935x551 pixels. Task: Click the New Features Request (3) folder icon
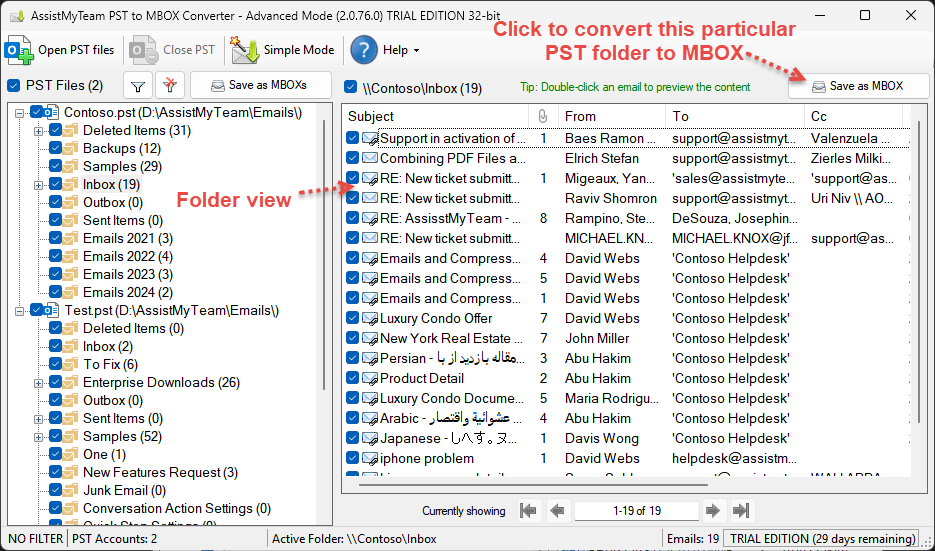tap(71, 472)
